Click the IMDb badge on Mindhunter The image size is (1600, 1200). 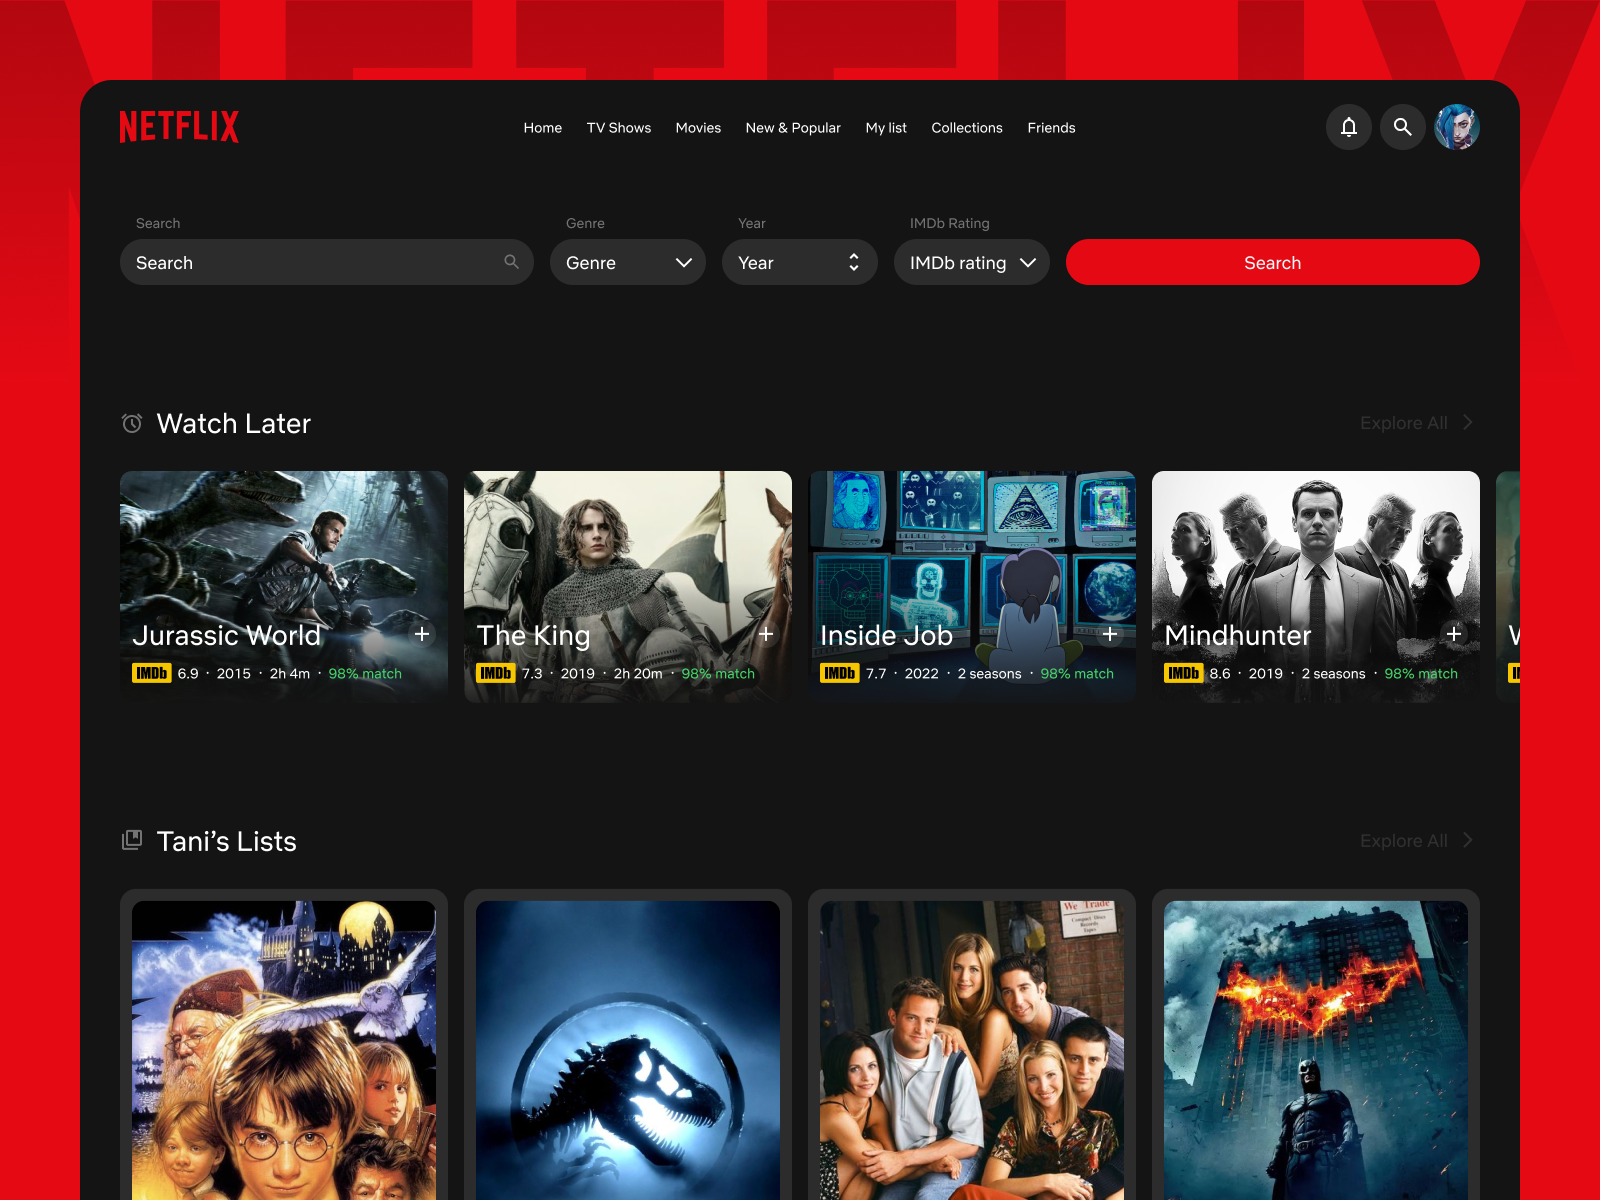(1183, 673)
